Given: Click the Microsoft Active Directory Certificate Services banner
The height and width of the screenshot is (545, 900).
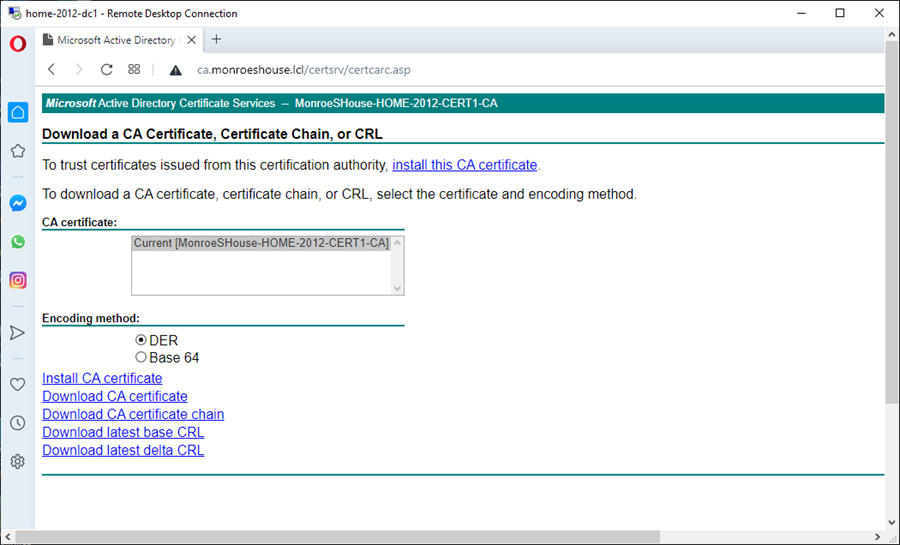Looking at the screenshot, I should (x=463, y=103).
